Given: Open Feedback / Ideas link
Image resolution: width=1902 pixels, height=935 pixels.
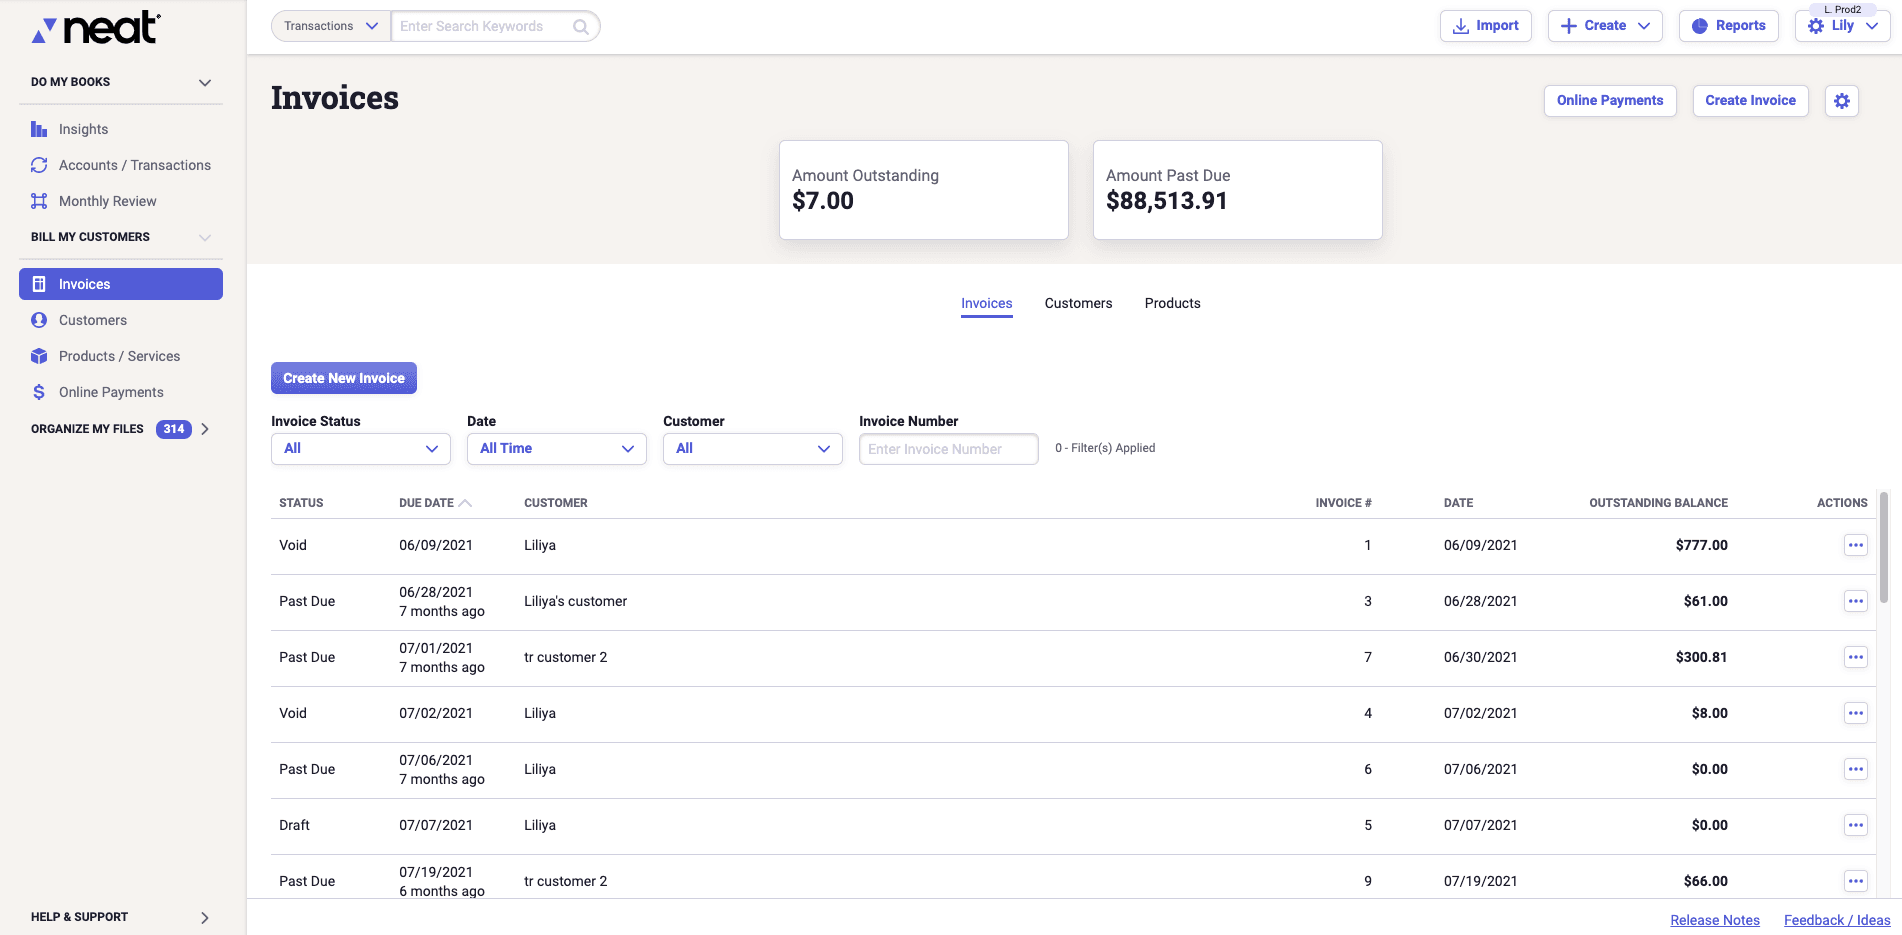Looking at the screenshot, I should point(1837,920).
